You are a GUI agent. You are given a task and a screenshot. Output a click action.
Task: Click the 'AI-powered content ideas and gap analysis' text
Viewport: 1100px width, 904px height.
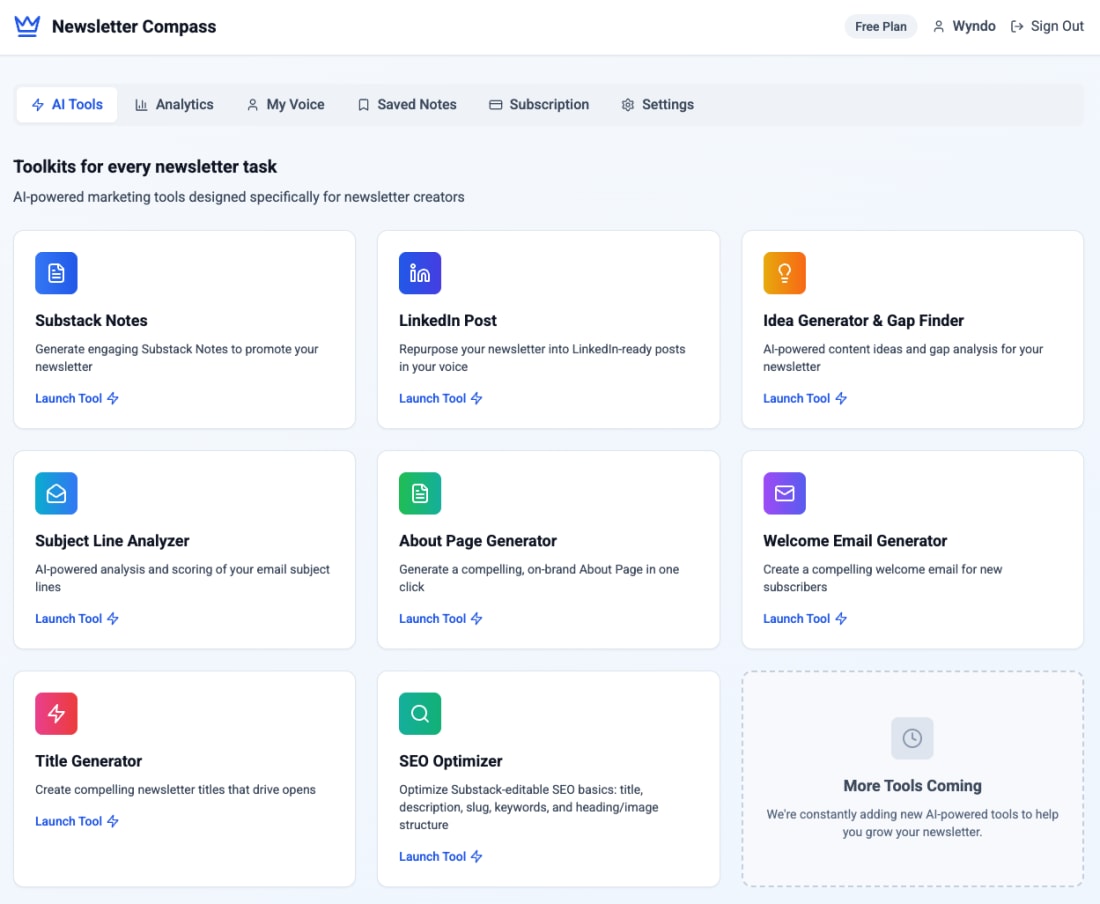(x=903, y=358)
